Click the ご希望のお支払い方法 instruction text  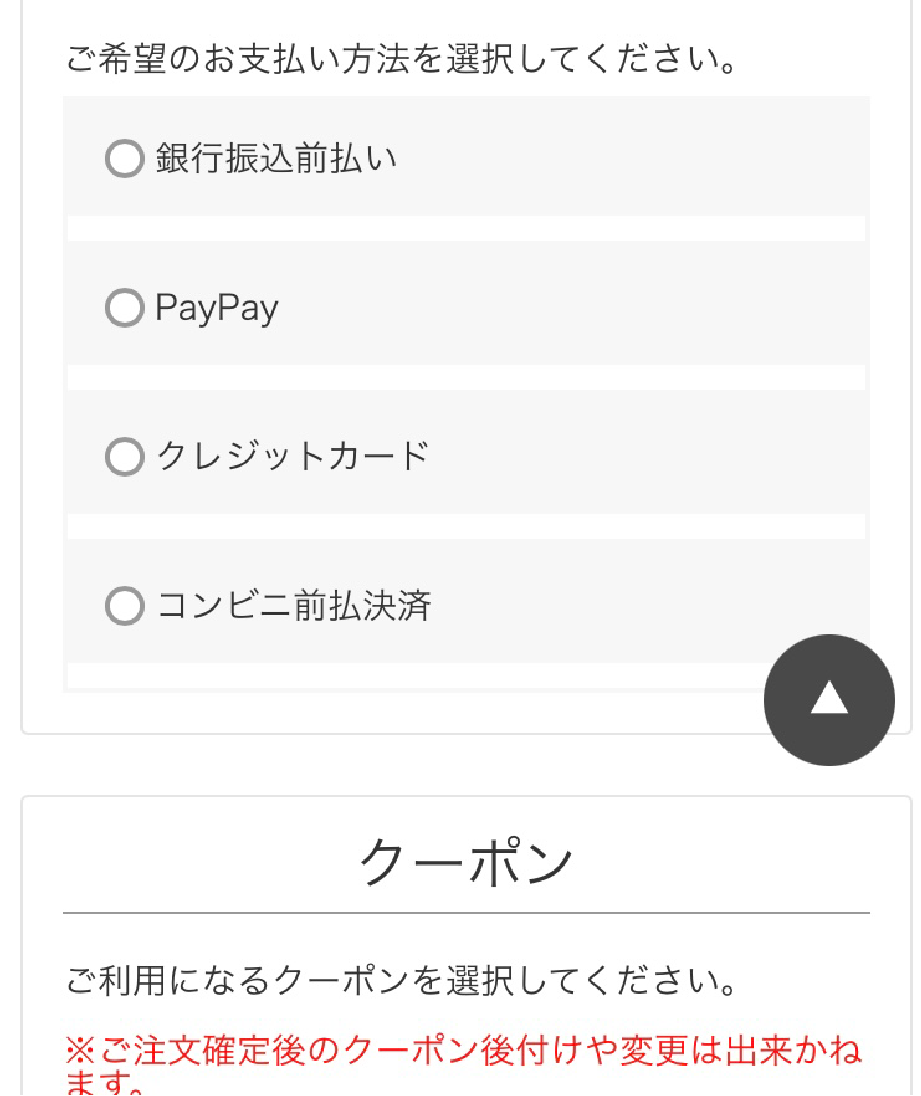(x=400, y=60)
